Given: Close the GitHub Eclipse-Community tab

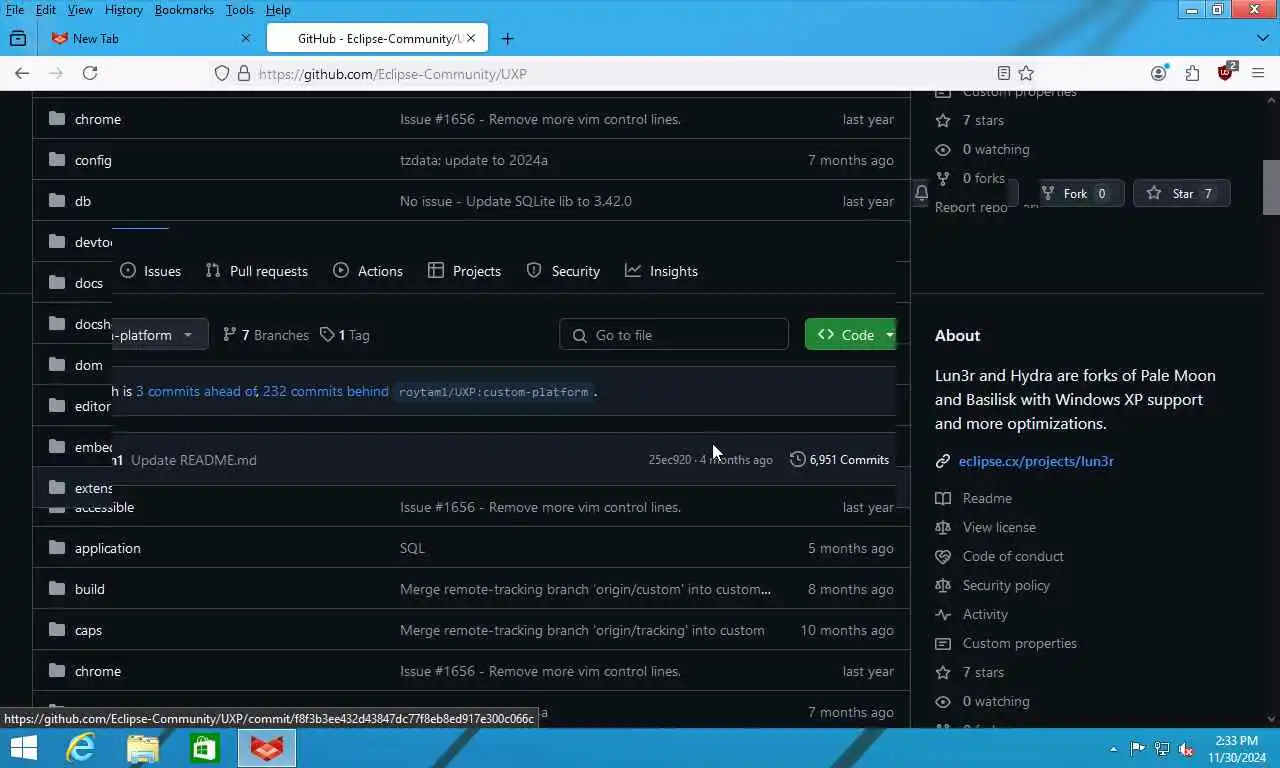Looking at the screenshot, I should (473, 38).
